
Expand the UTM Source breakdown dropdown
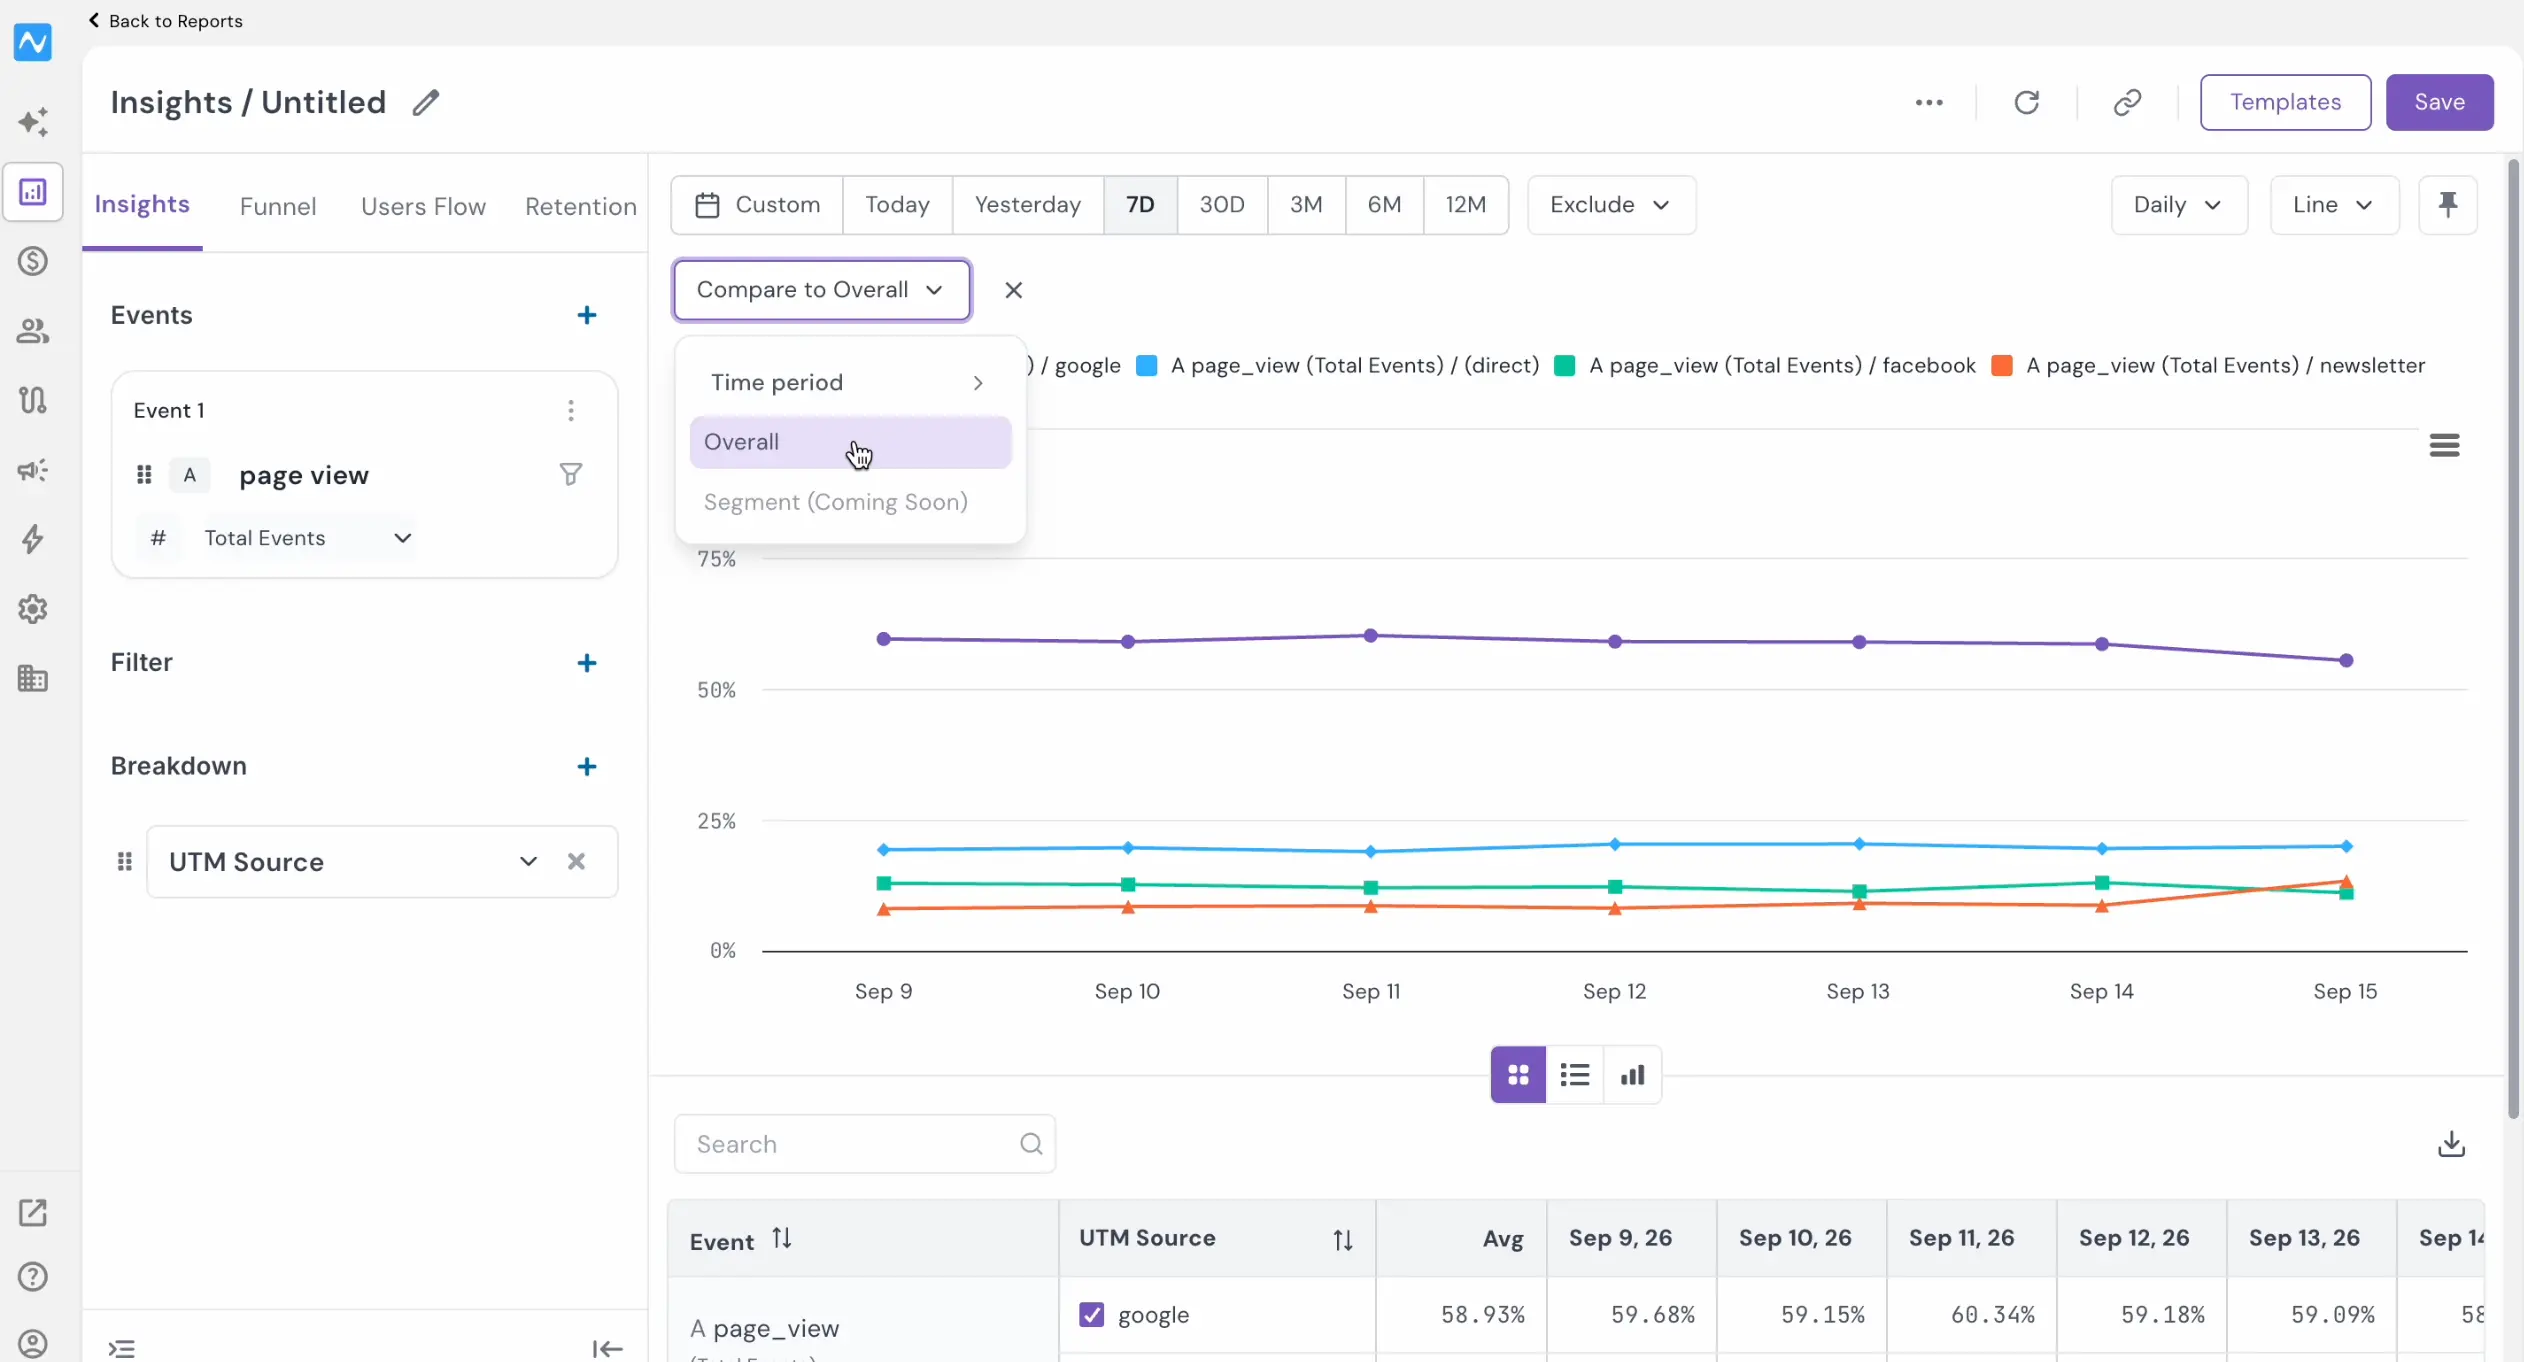pos(528,862)
